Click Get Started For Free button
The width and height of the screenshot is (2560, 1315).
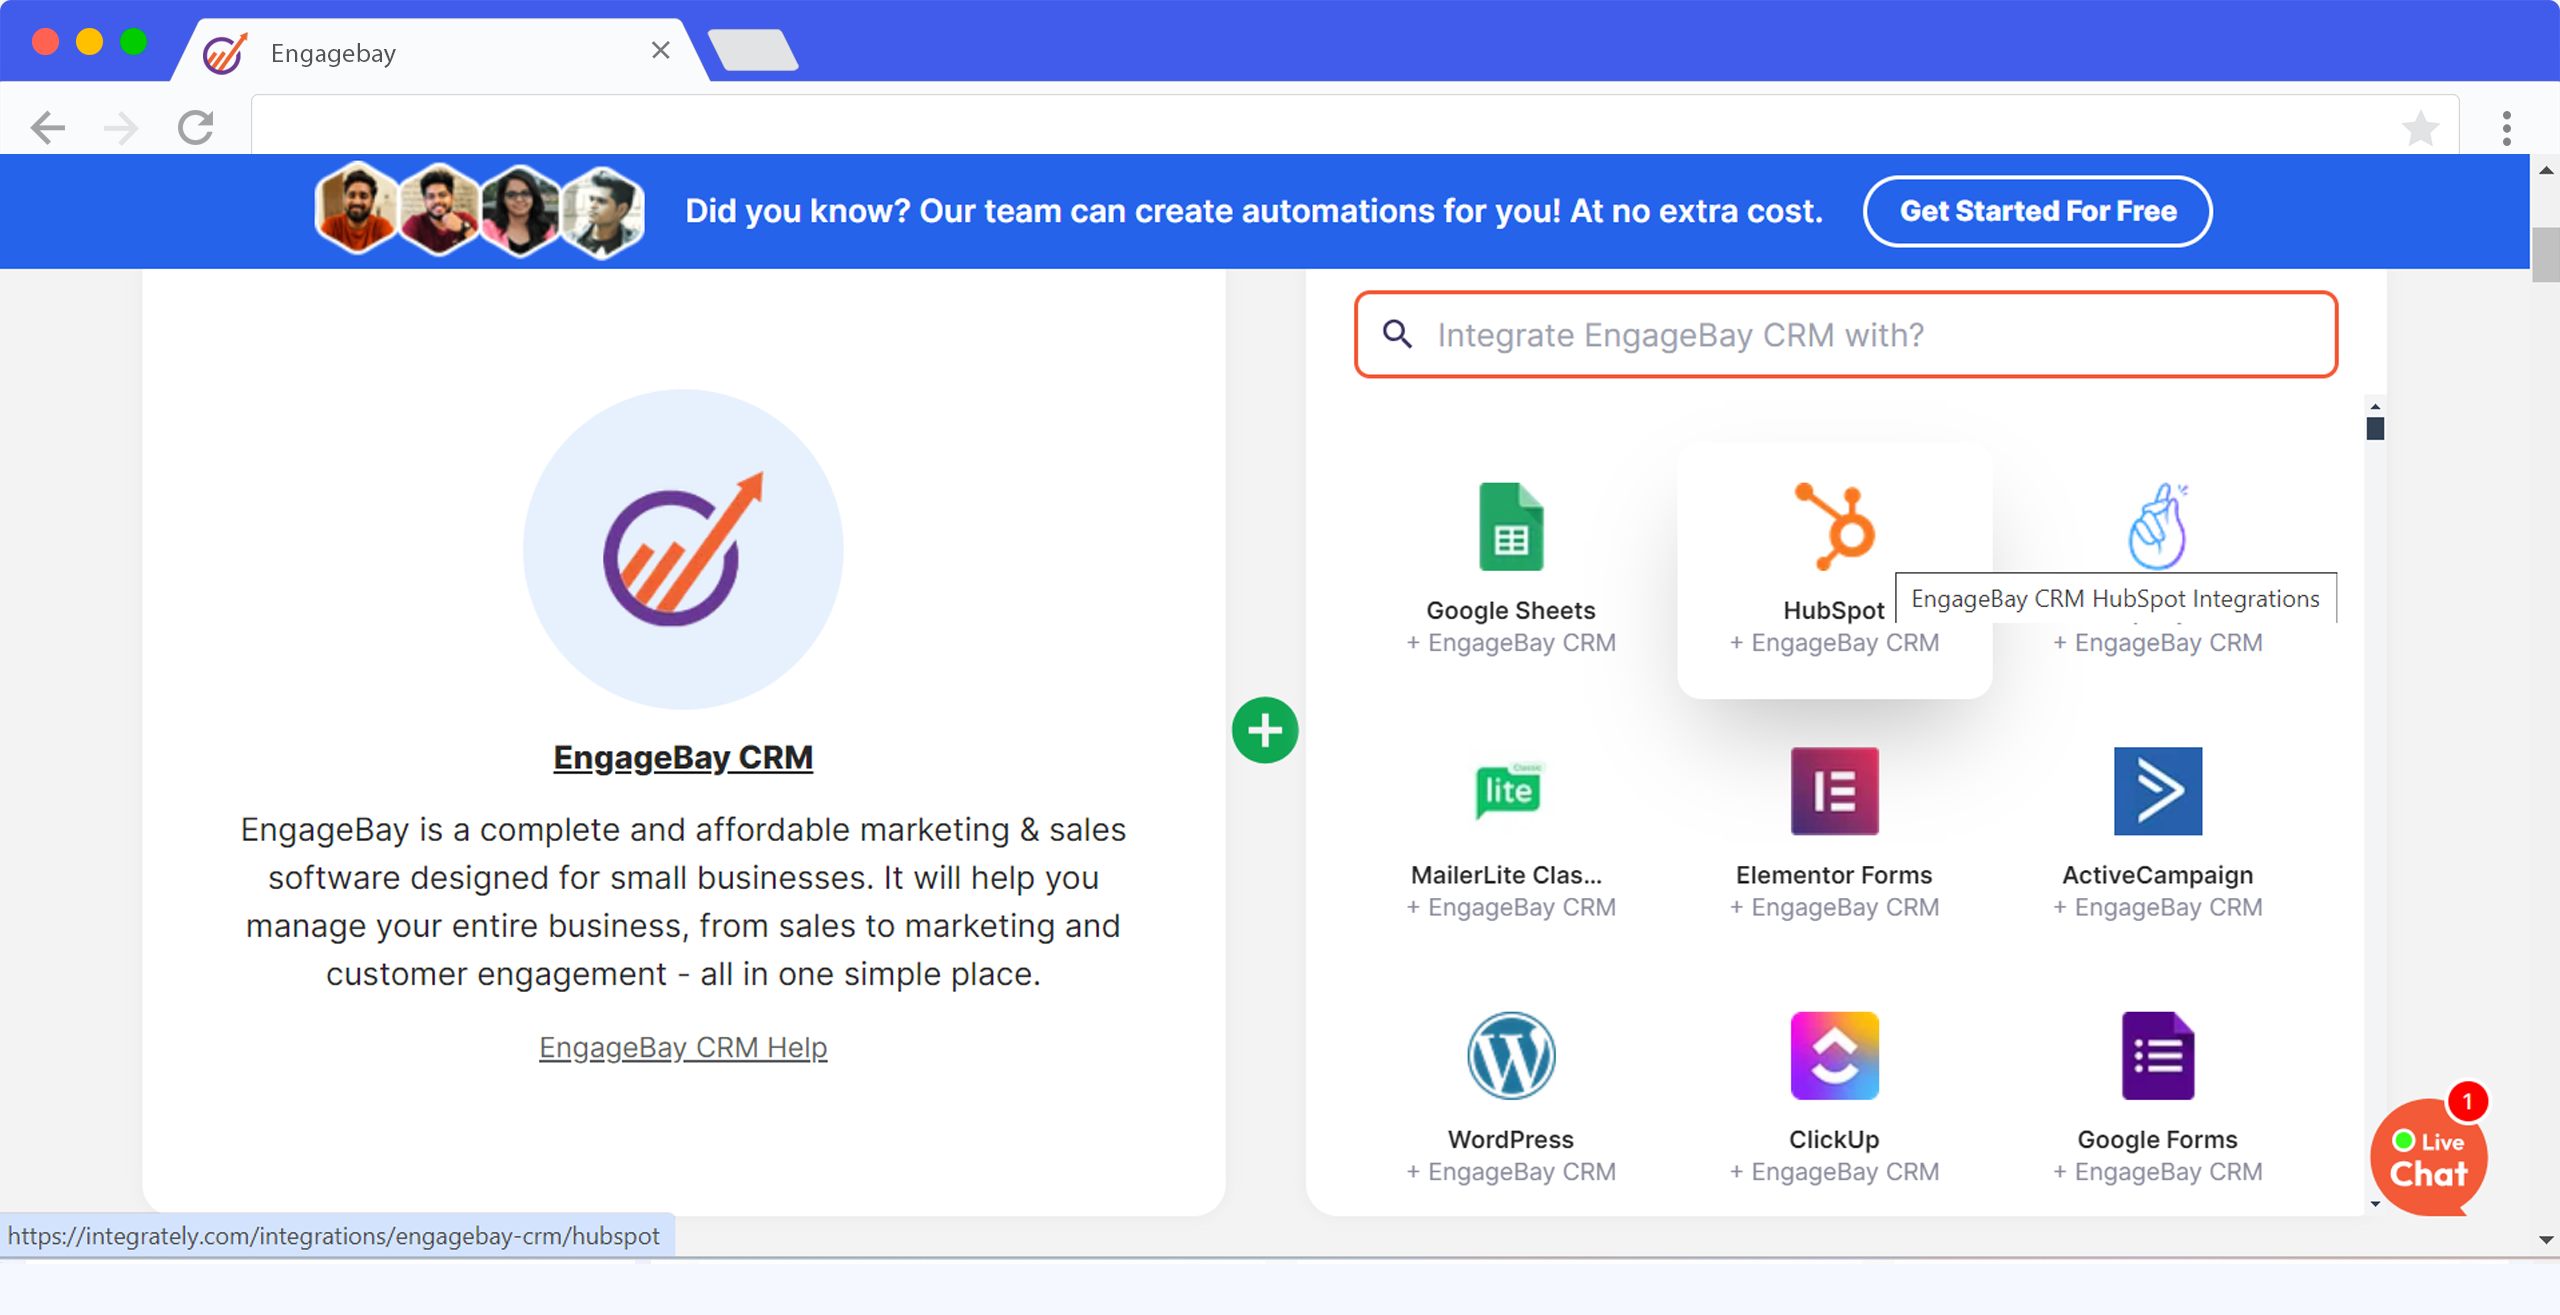[2037, 211]
